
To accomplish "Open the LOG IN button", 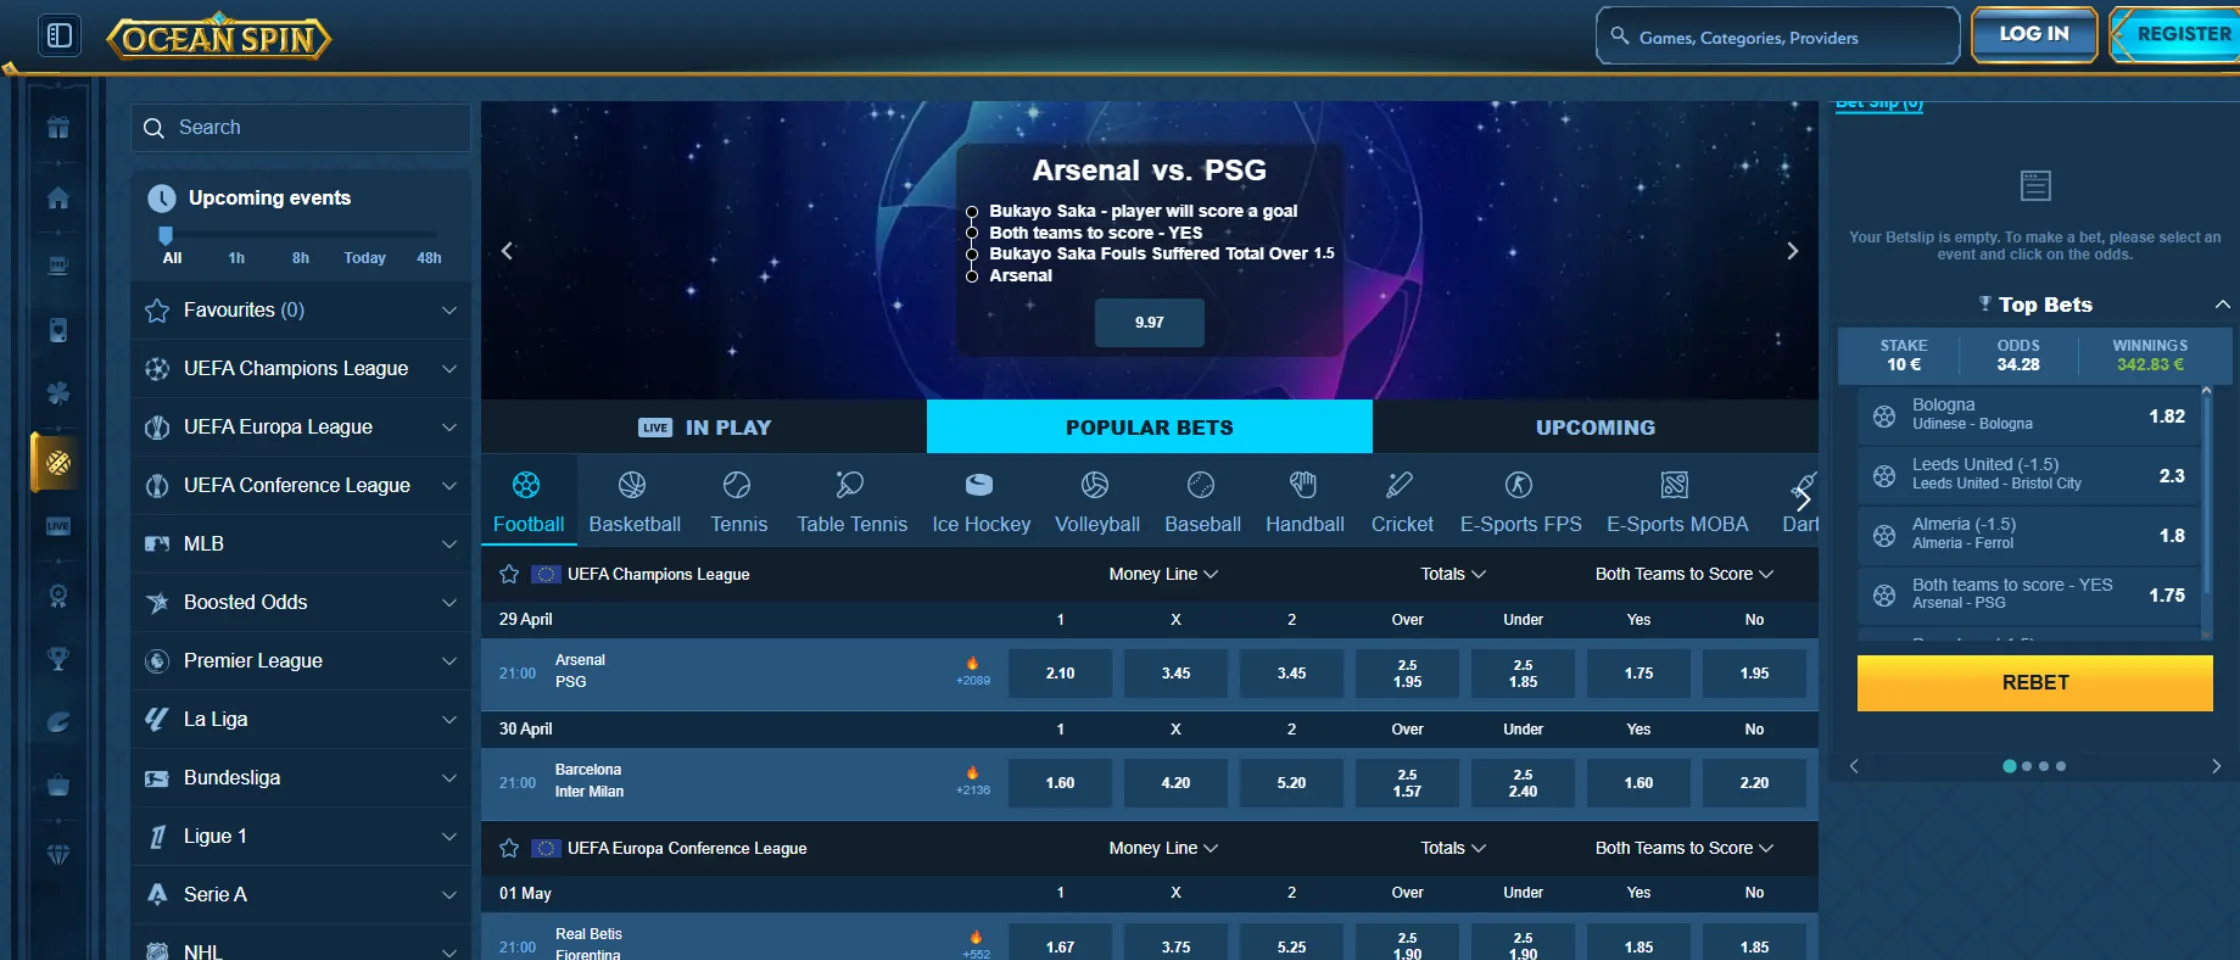I will coord(2032,33).
